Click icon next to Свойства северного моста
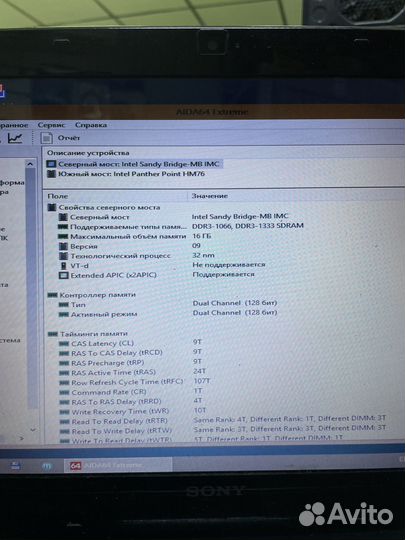 [52, 207]
